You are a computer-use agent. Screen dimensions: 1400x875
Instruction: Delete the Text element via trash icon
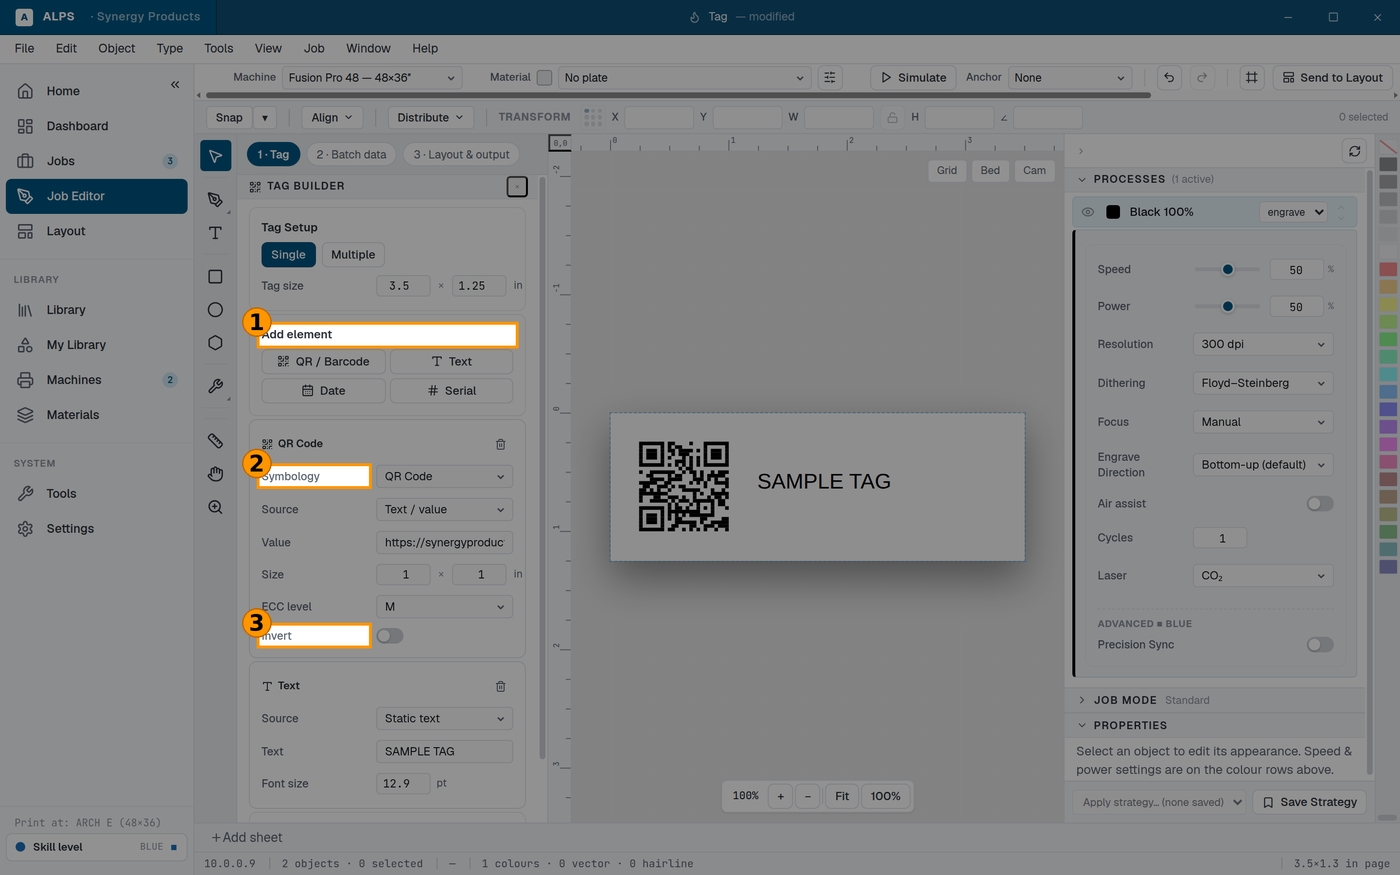[500, 686]
